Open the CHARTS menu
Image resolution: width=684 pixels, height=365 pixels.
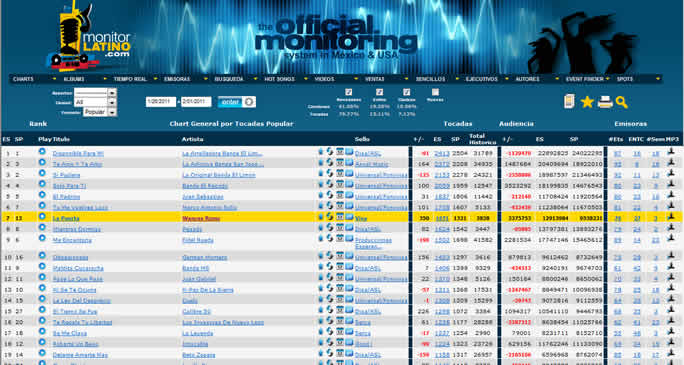23,79
